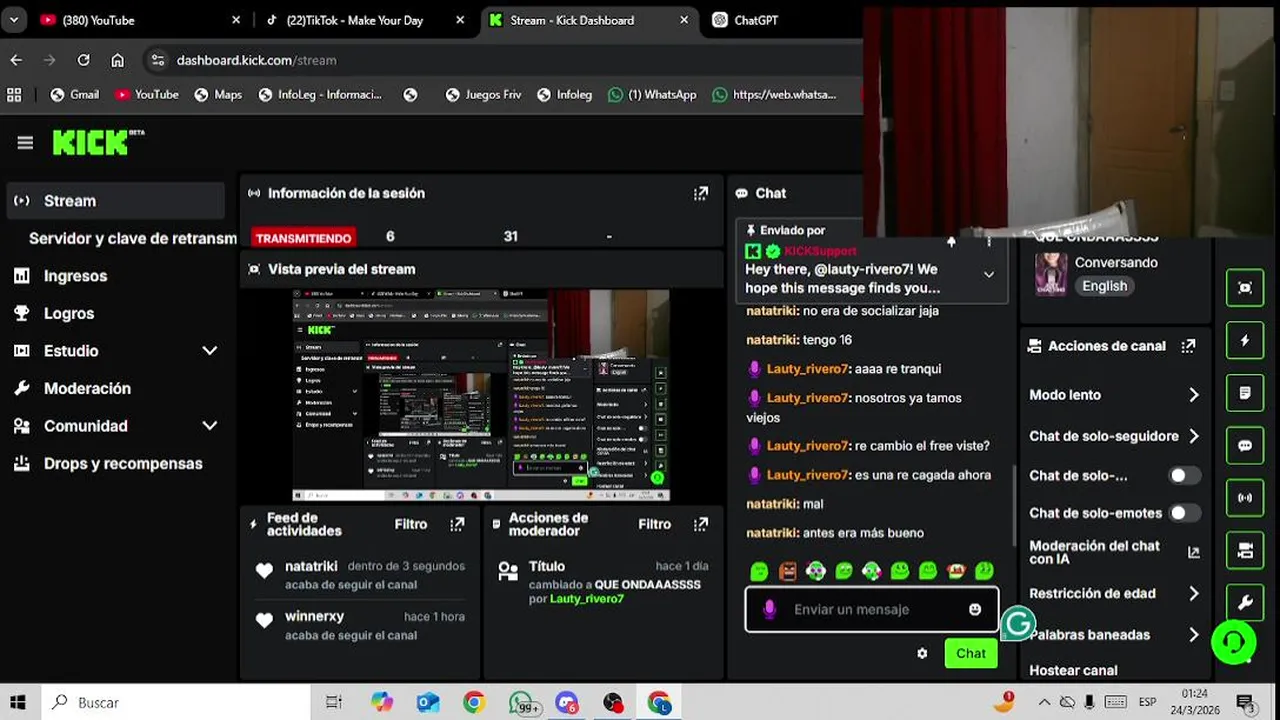Open Moderación del chat con IA external link
The width and height of the screenshot is (1280, 720).
(1193, 552)
